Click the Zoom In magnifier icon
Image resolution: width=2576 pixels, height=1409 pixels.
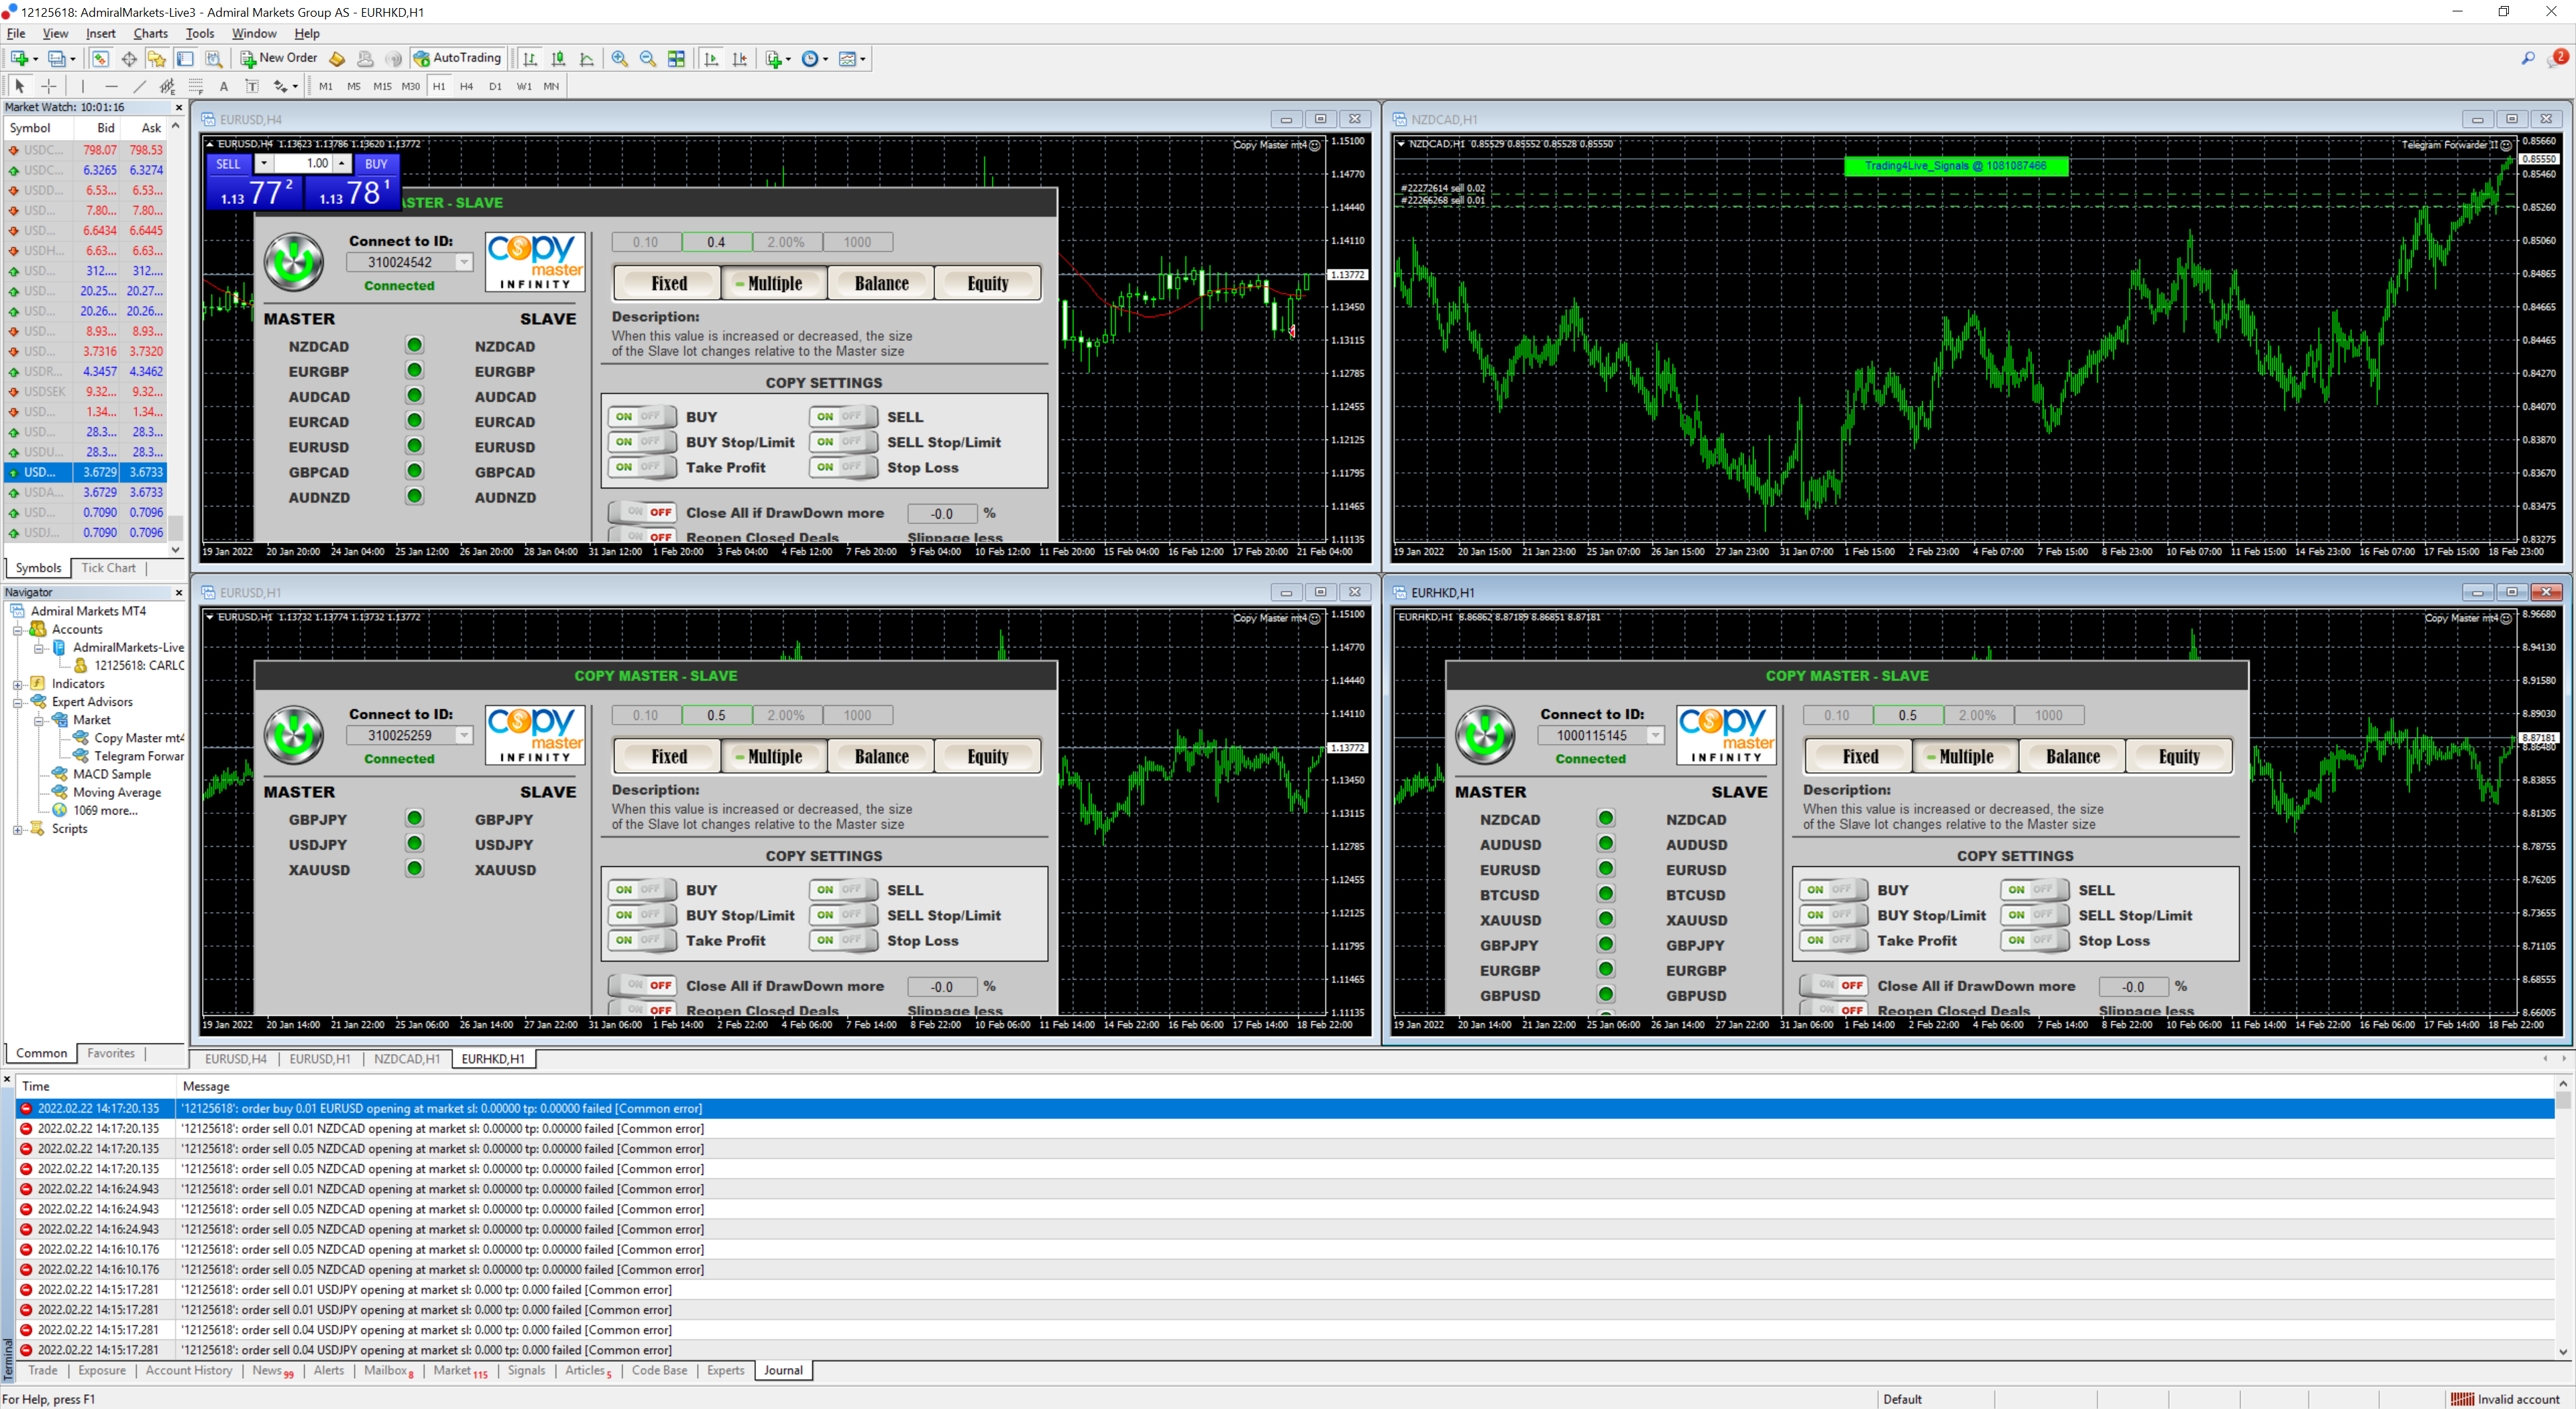pos(620,59)
